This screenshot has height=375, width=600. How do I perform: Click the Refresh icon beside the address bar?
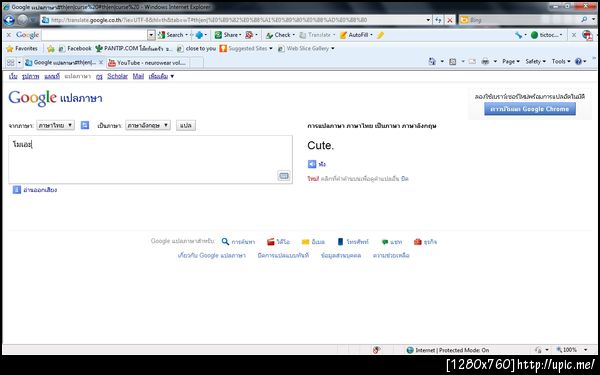pyautogui.click(x=439, y=20)
